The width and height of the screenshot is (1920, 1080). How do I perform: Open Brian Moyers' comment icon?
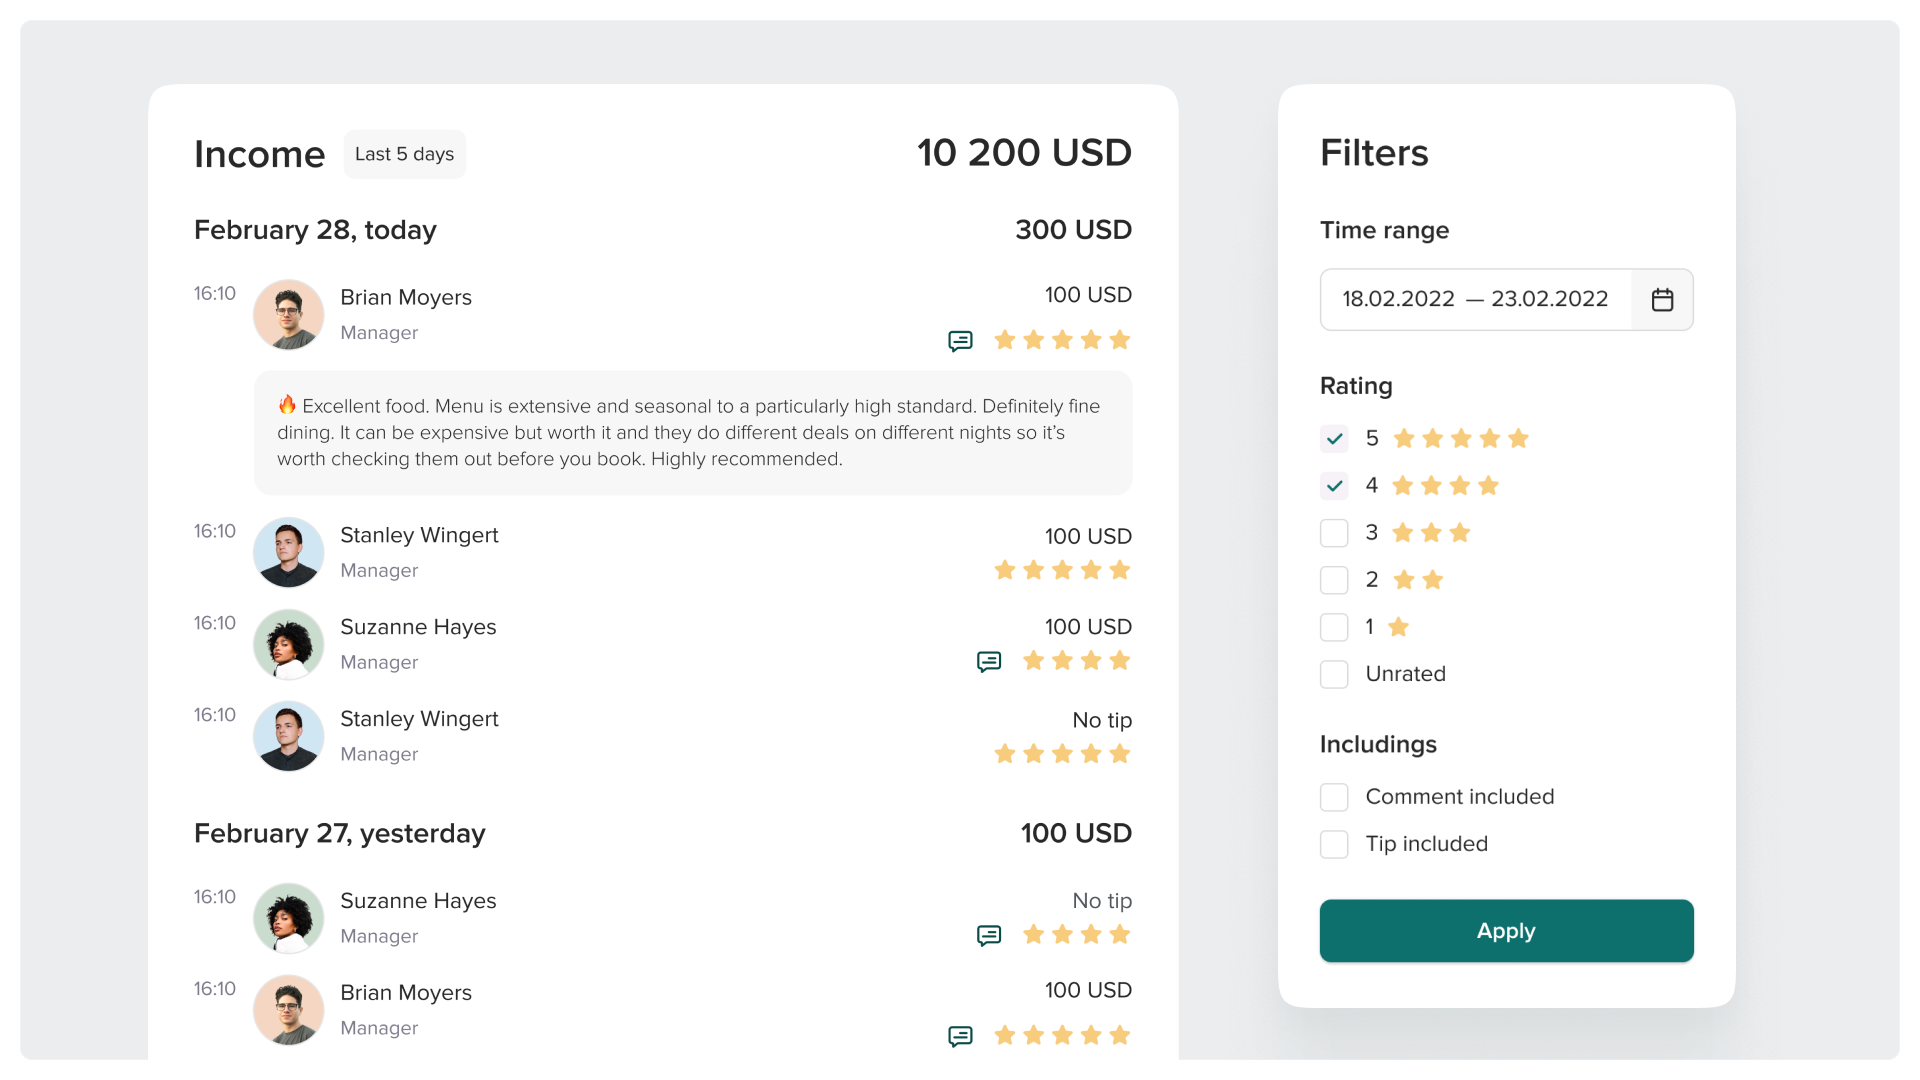point(959,340)
